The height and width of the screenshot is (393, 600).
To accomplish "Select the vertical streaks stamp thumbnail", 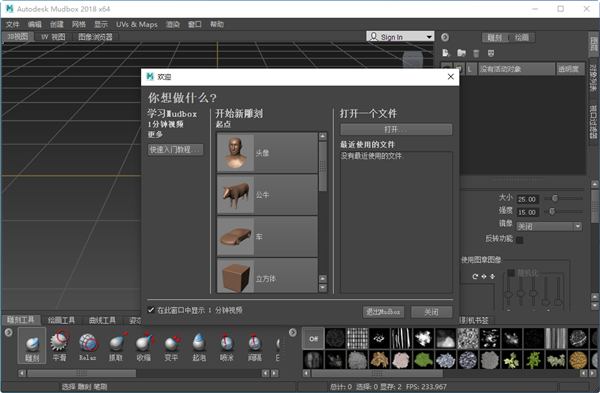I will tap(401, 339).
